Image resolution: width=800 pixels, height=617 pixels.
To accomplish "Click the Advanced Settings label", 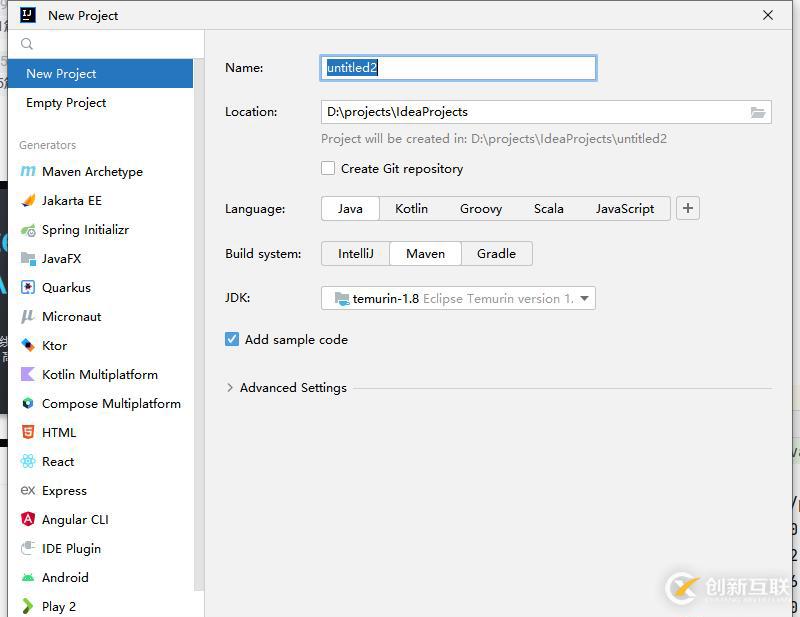I will tap(293, 388).
